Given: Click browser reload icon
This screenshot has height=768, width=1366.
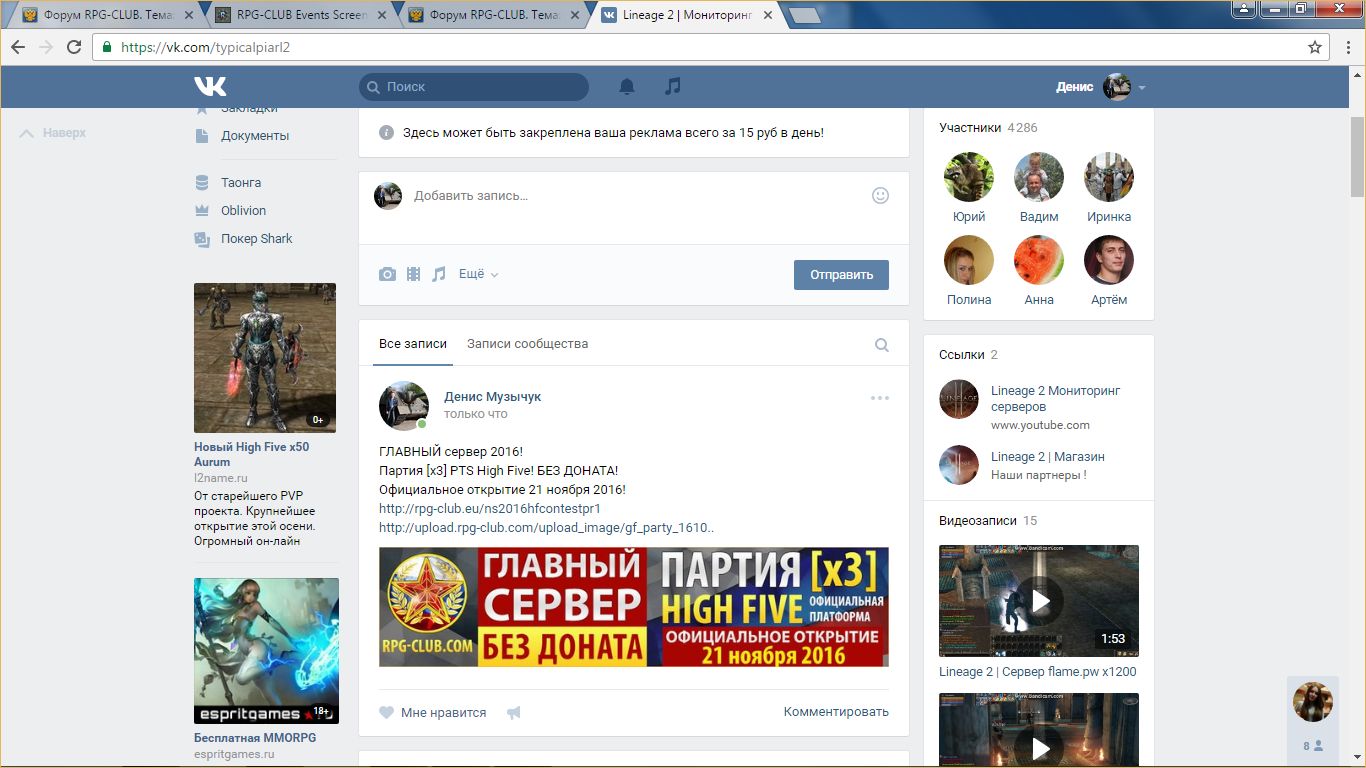Looking at the screenshot, I should 74,47.
